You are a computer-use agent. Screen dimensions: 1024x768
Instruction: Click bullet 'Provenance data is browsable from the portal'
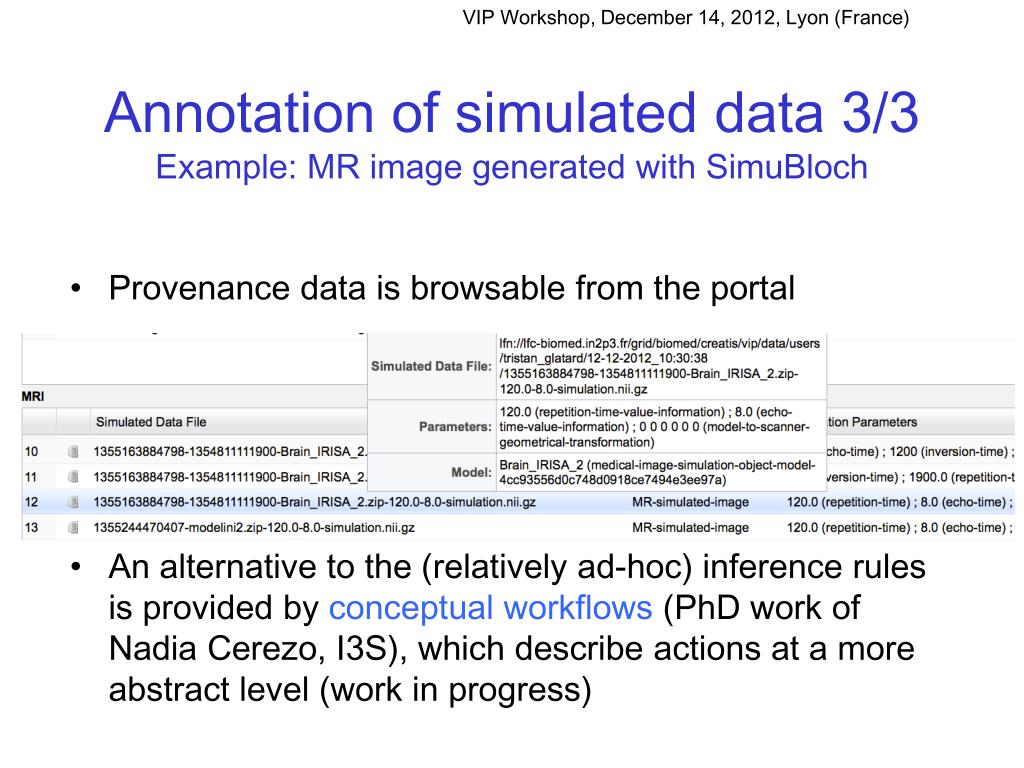click(x=452, y=288)
